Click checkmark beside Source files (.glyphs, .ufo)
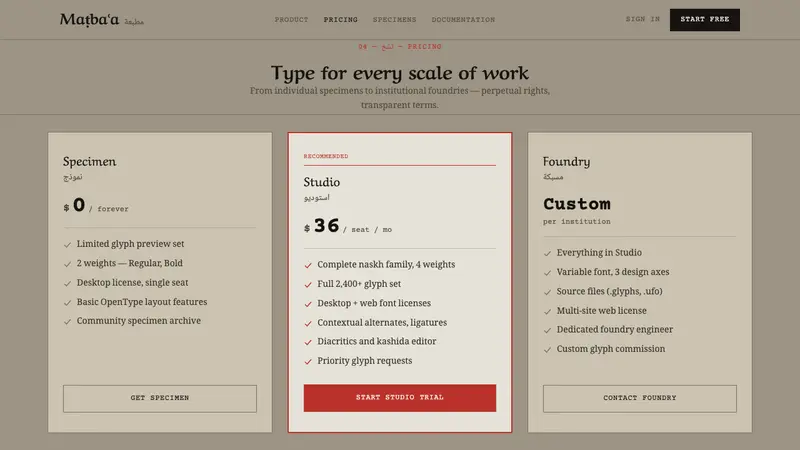This screenshot has width=800, height=450. 547,292
